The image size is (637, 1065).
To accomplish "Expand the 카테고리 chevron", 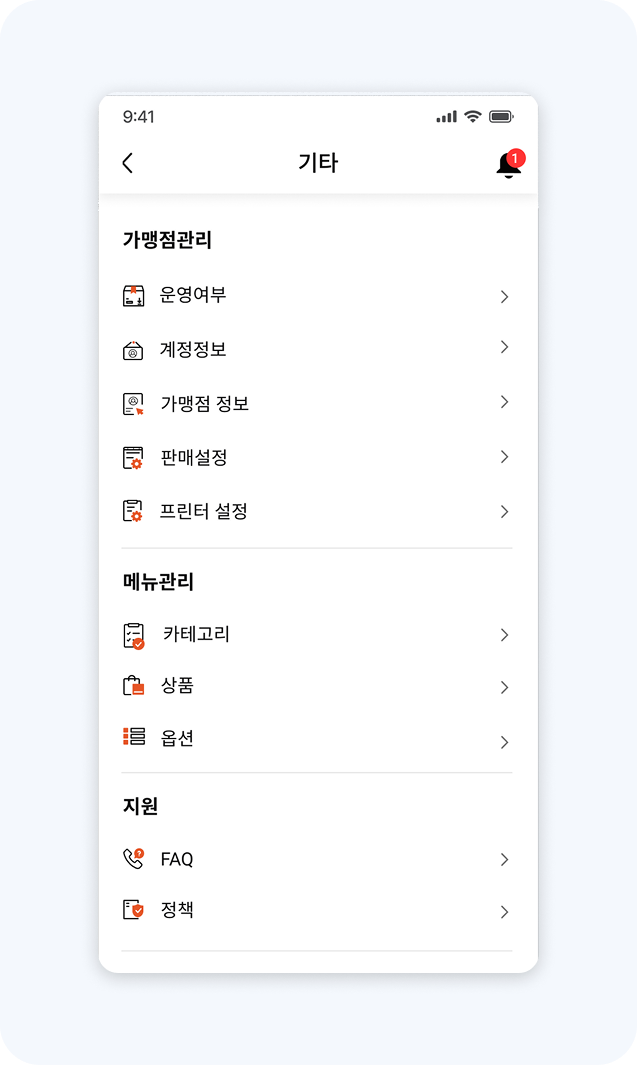I will (x=504, y=634).
